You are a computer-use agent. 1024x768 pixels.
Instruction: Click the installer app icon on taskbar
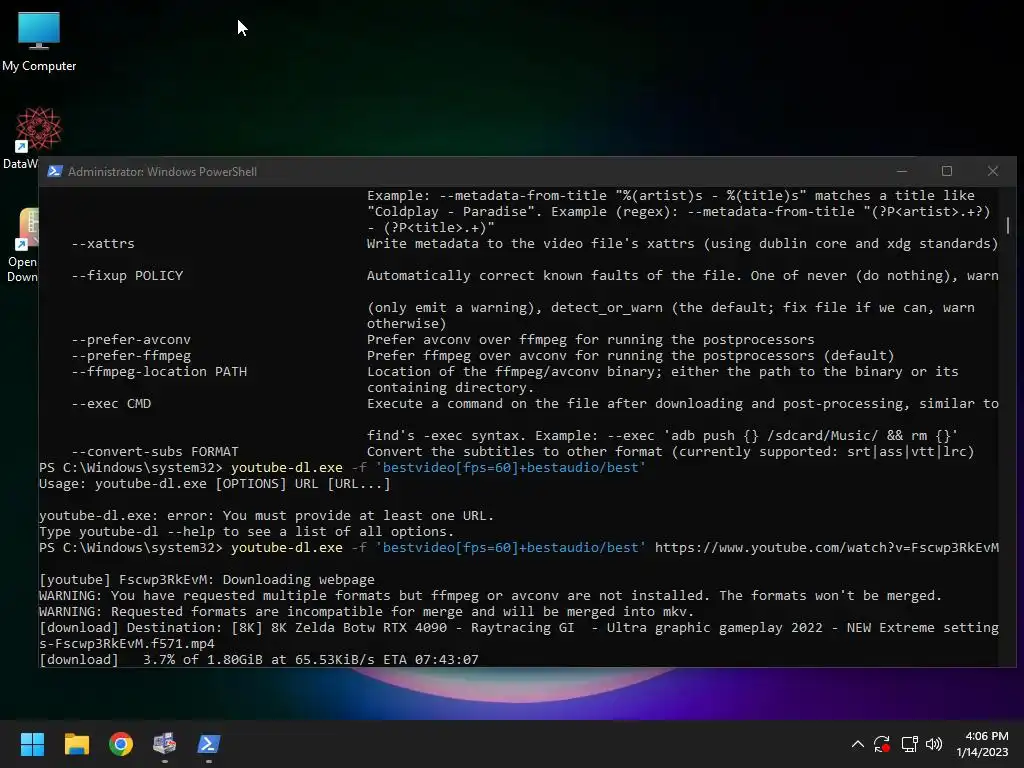(165, 744)
